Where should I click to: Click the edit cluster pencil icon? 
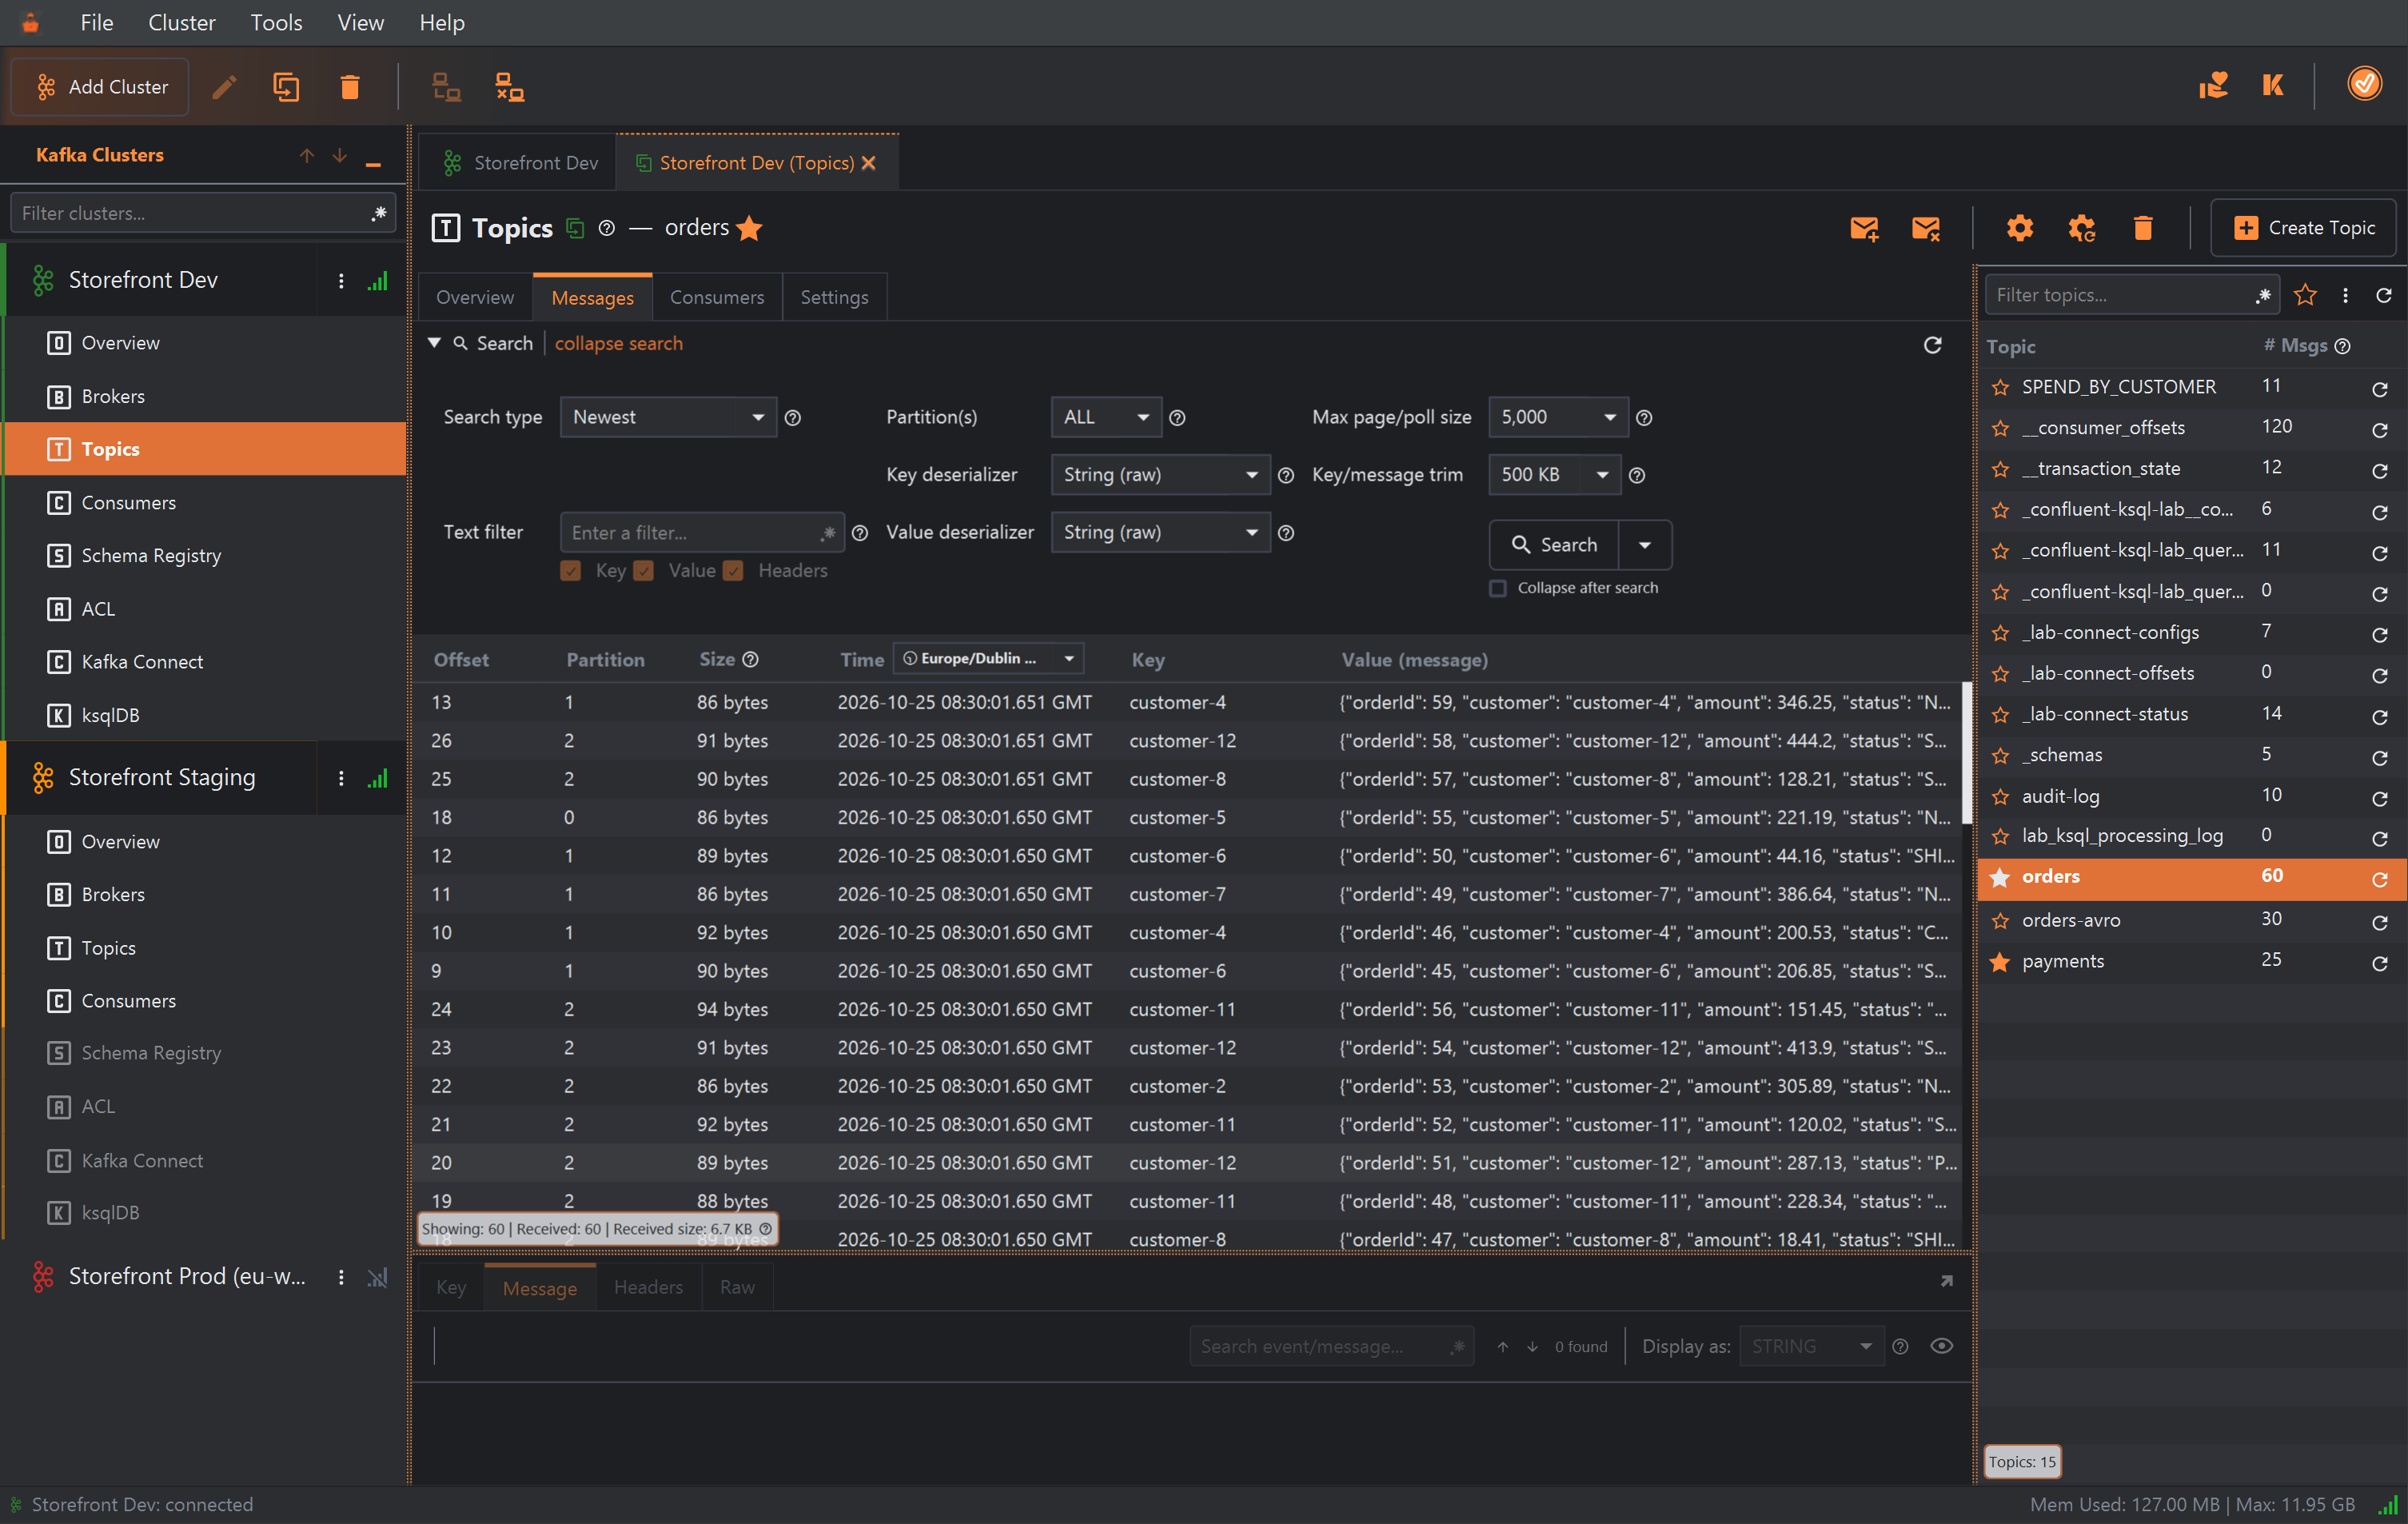224,87
